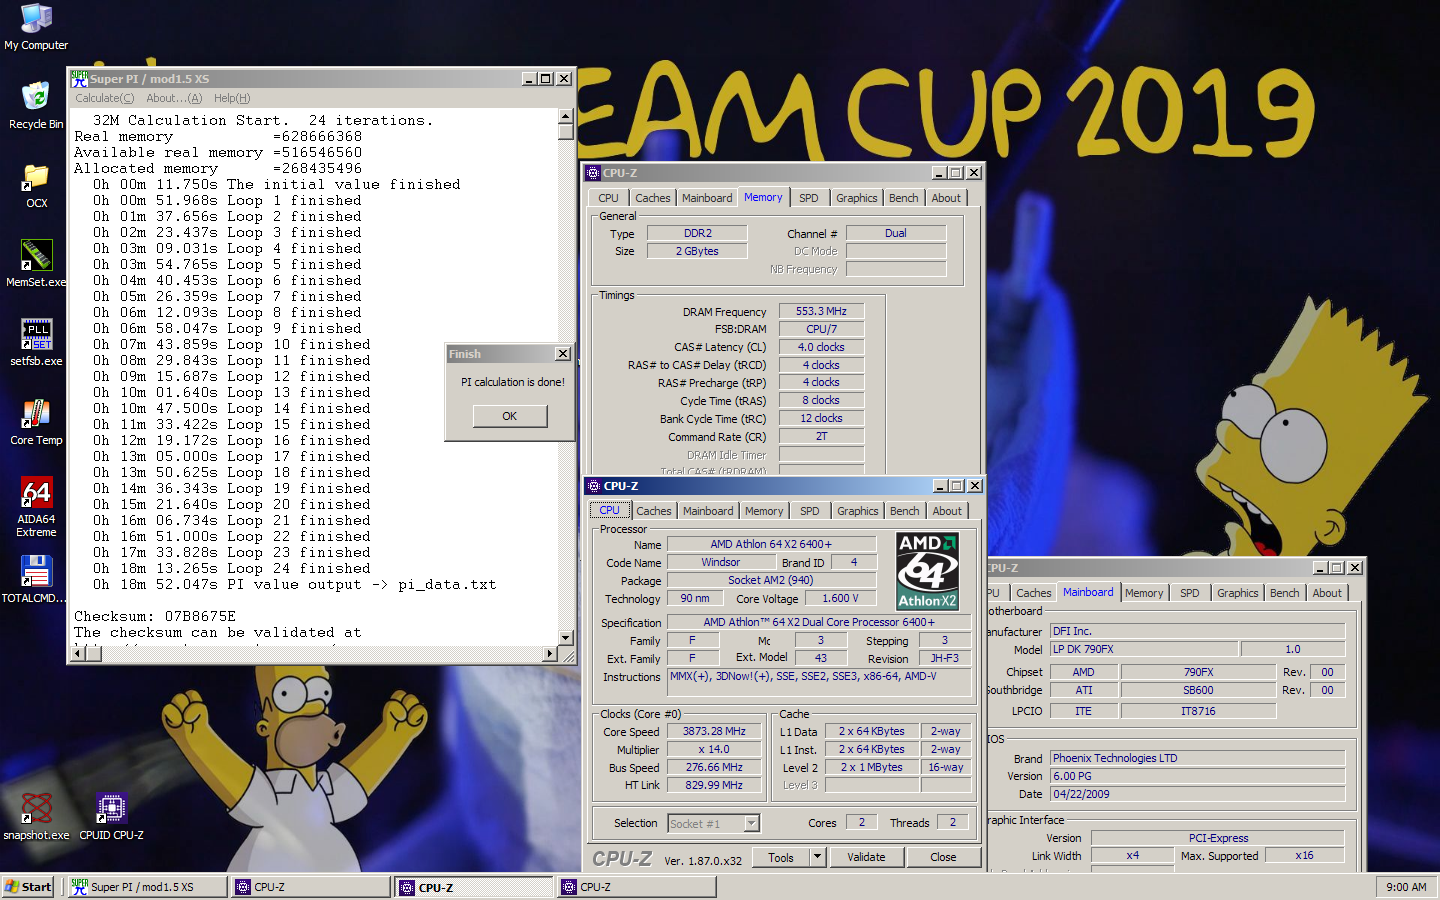
Task: Click the AMD Athlon 64 X2 logo
Action: click(x=927, y=571)
